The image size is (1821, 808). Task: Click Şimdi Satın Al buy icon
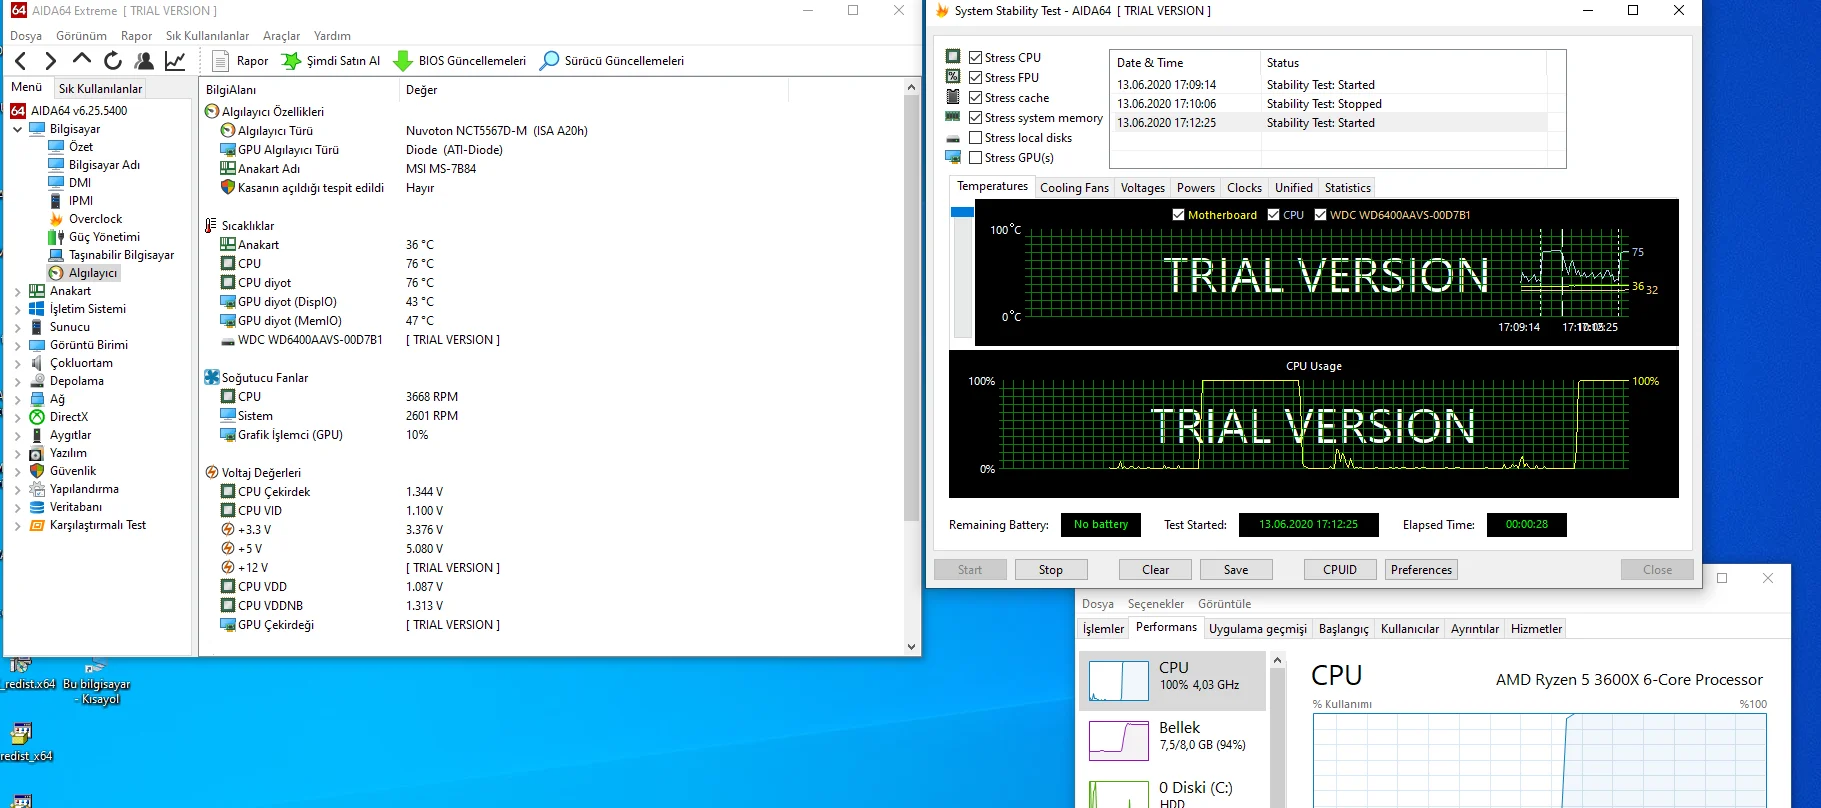click(291, 61)
